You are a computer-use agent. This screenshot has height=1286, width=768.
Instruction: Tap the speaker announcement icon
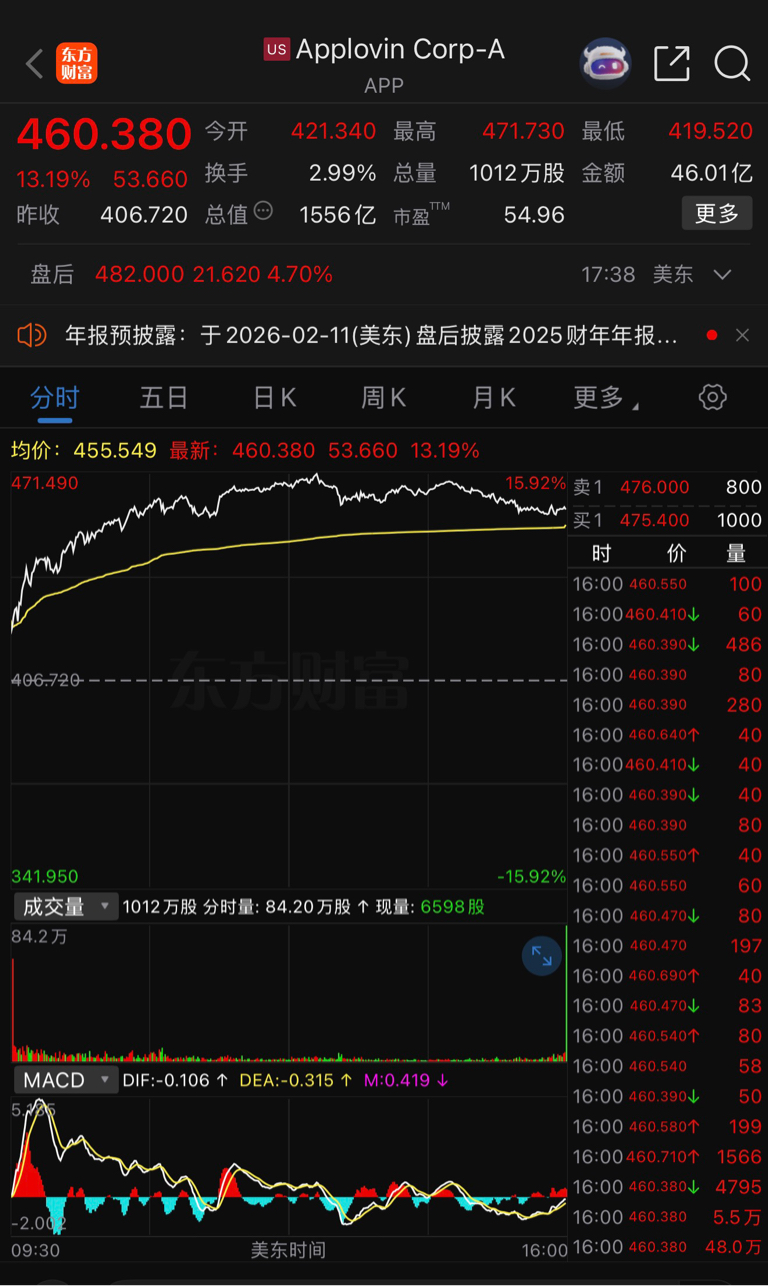click(32, 335)
